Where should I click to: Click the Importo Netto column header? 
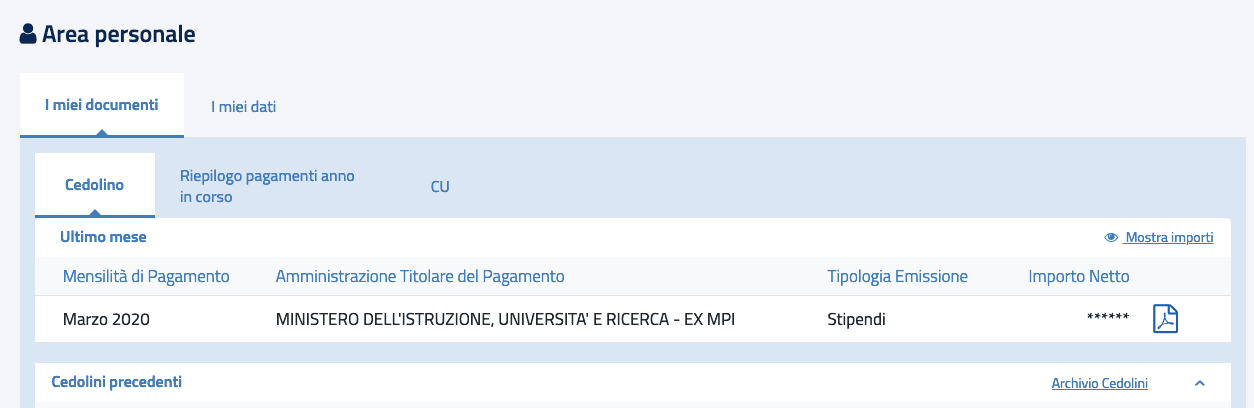coord(1078,276)
